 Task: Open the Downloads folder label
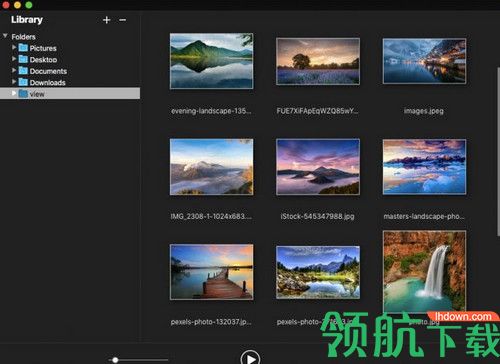[48, 83]
